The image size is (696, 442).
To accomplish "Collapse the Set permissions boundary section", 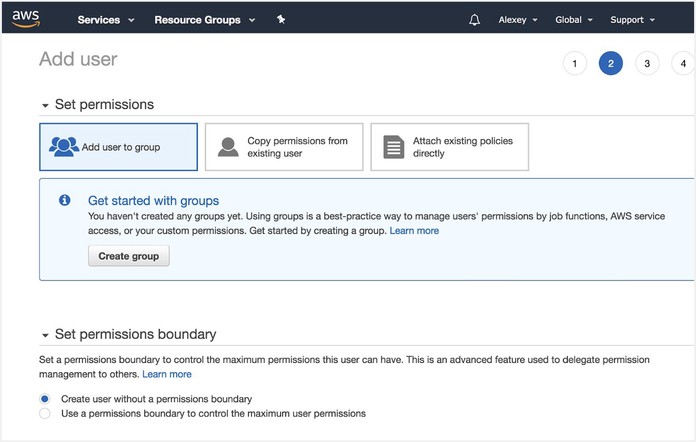I will [x=45, y=335].
